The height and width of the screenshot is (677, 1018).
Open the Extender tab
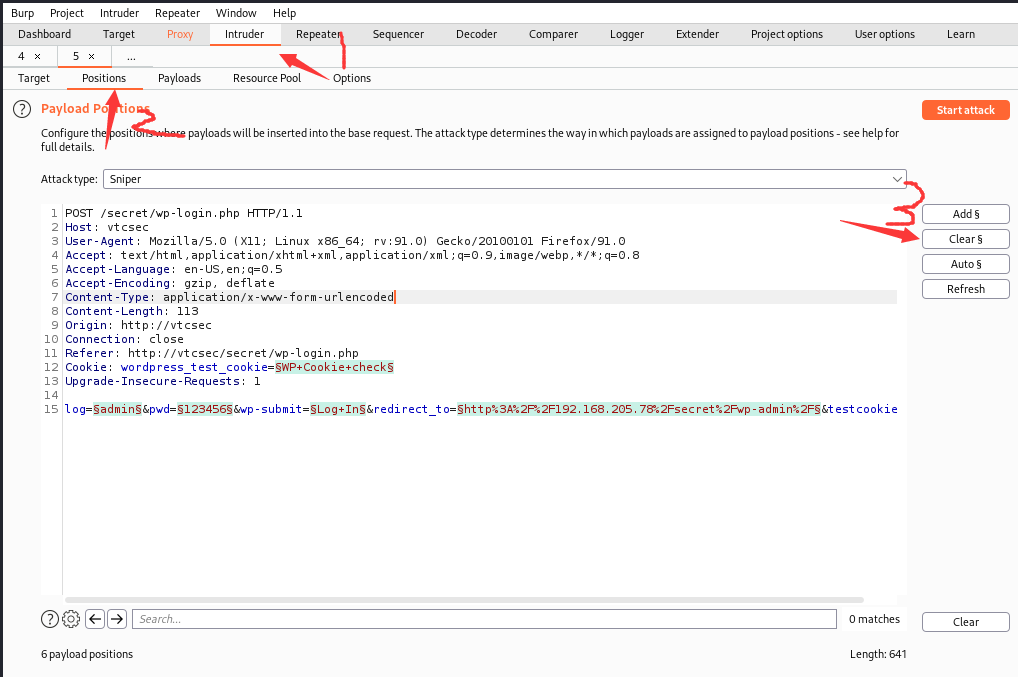coord(697,34)
